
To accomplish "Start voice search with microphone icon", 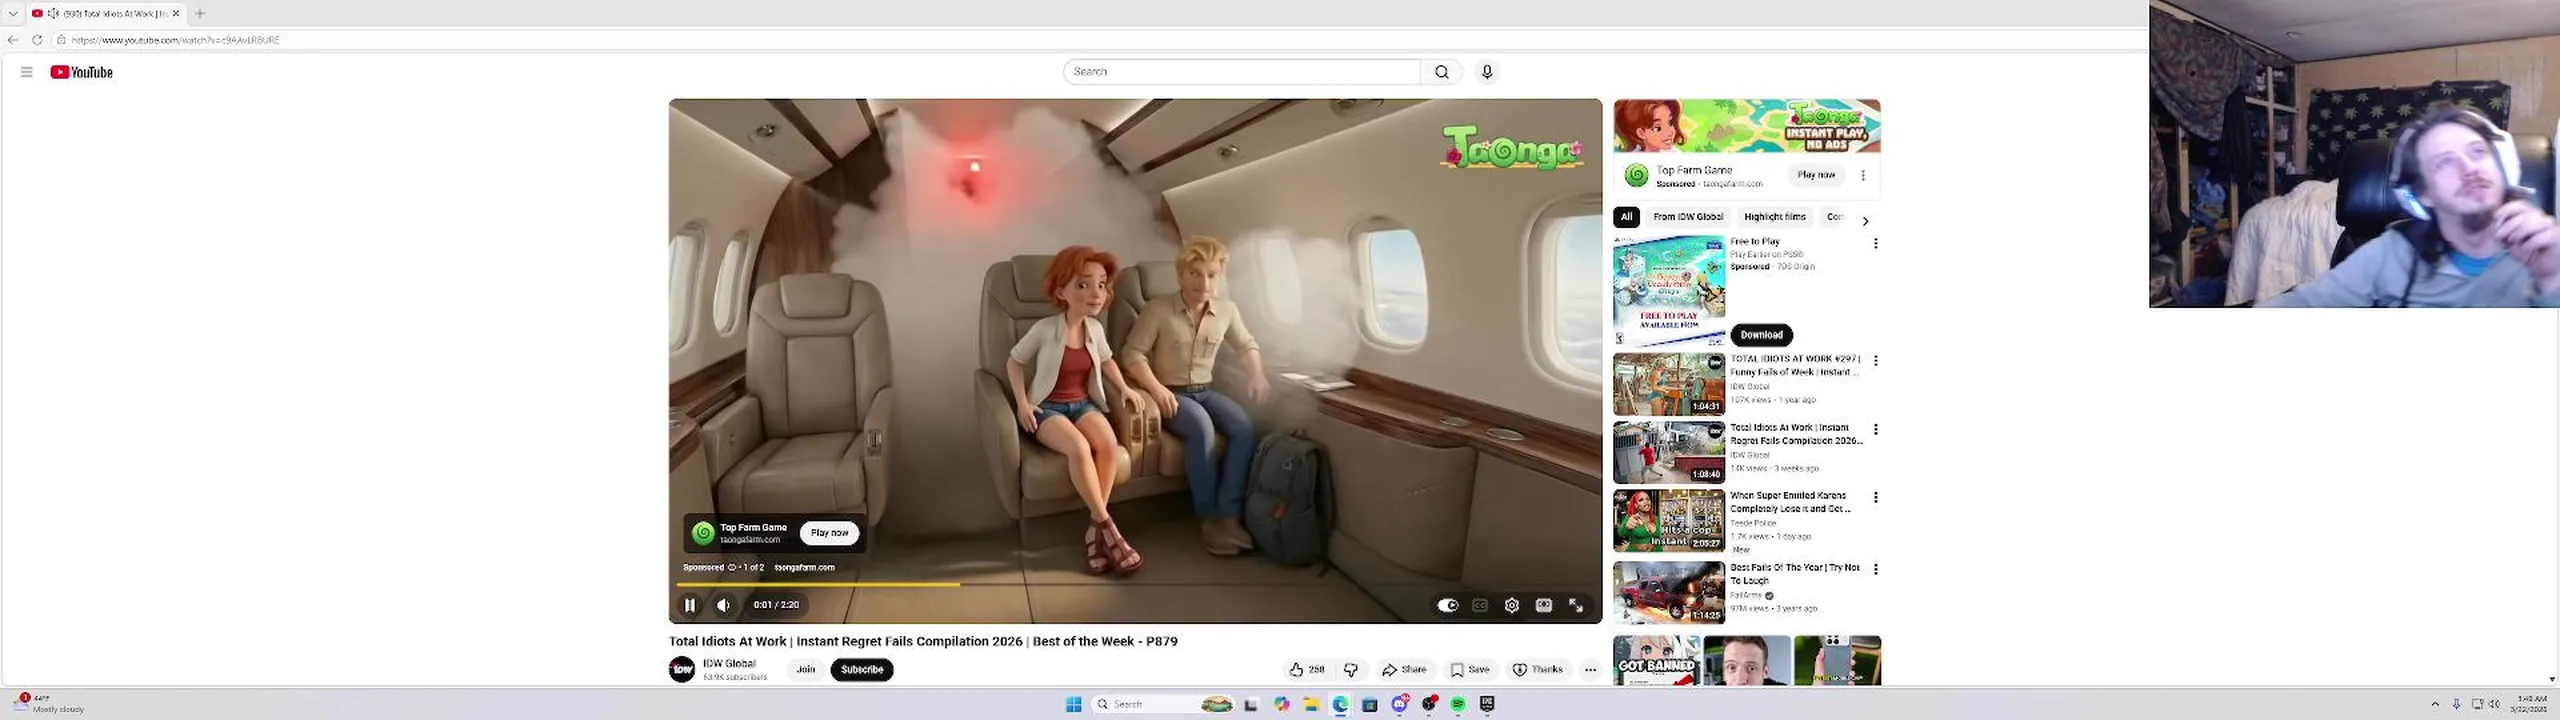I will point(1487,72).
